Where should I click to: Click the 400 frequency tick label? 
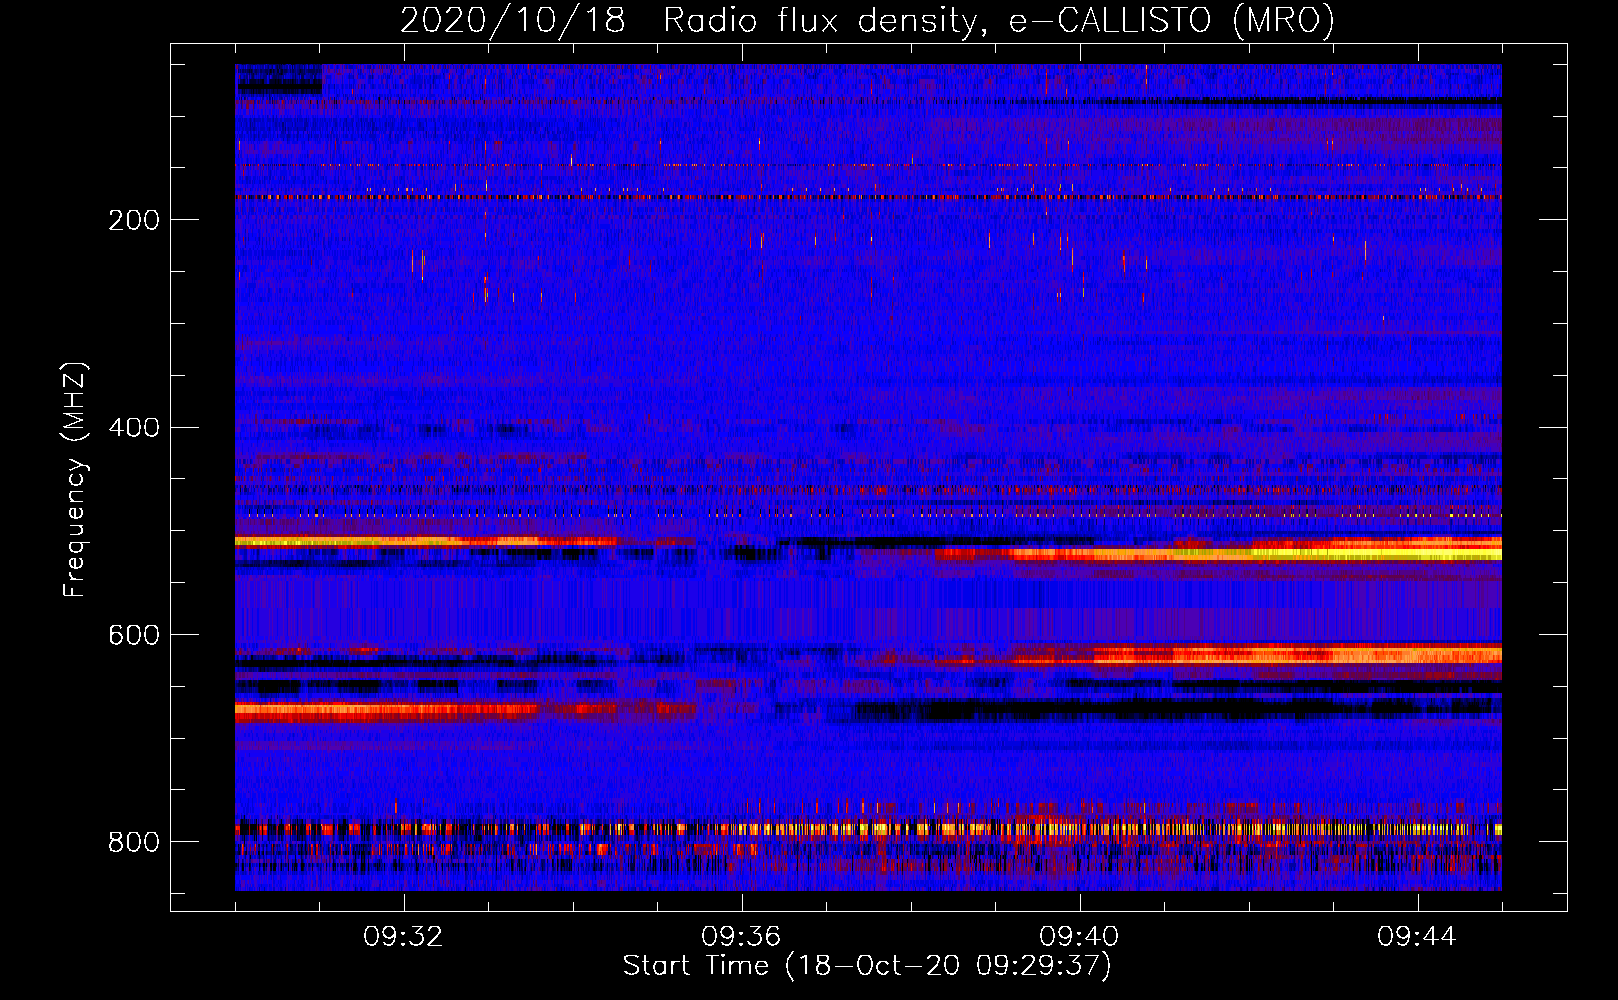click(x=134, y=428)
